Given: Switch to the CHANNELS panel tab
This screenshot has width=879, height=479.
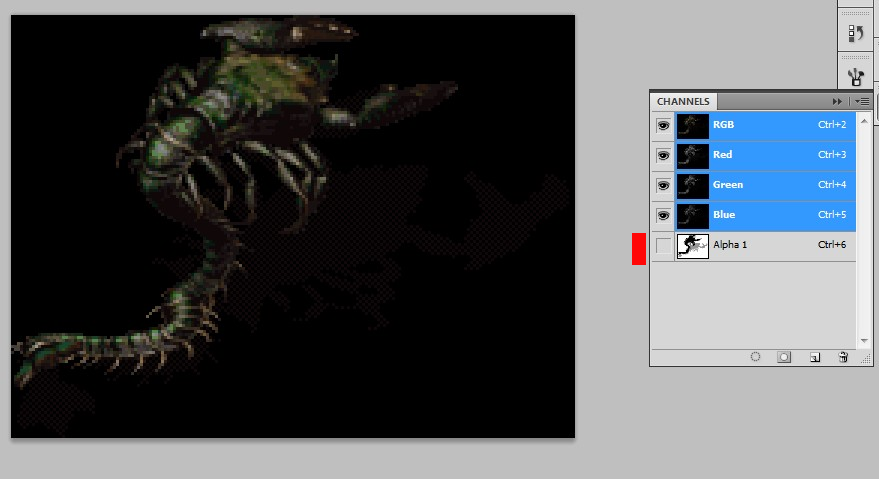Looking at the screenshot, I should [683, 102].
